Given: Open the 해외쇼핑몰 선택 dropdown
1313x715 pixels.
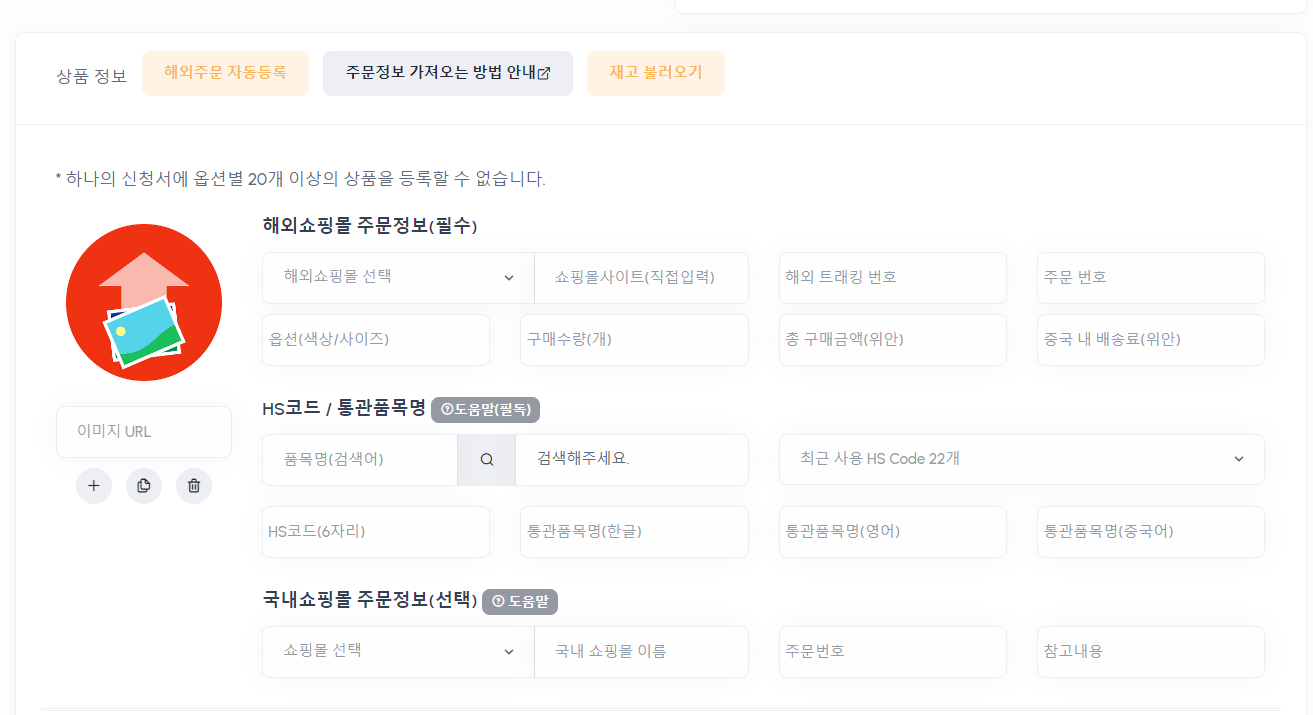Looking at the screenshot, I should (x=398, y=278).
